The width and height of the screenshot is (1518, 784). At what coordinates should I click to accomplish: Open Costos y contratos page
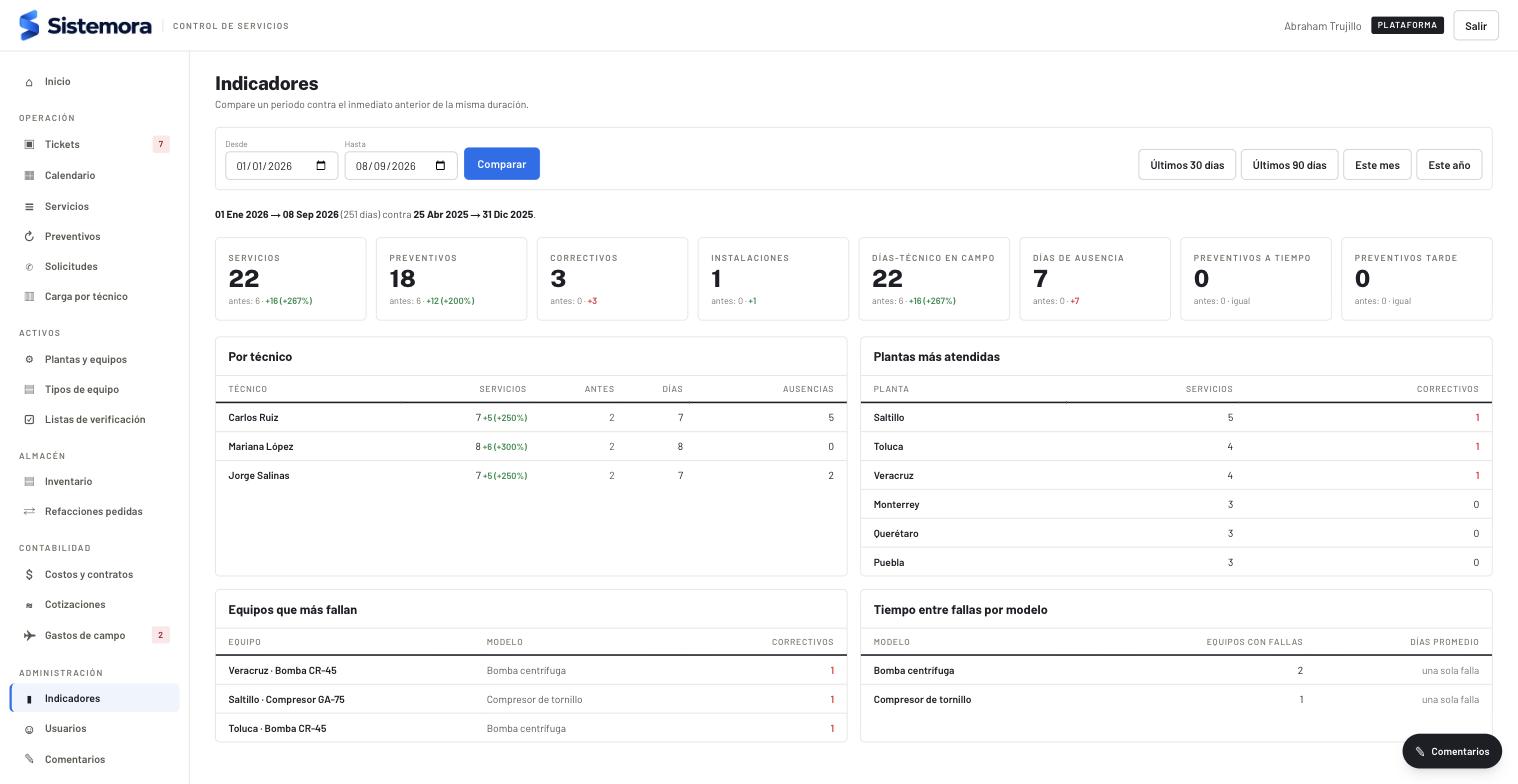(x=95, y=575)
